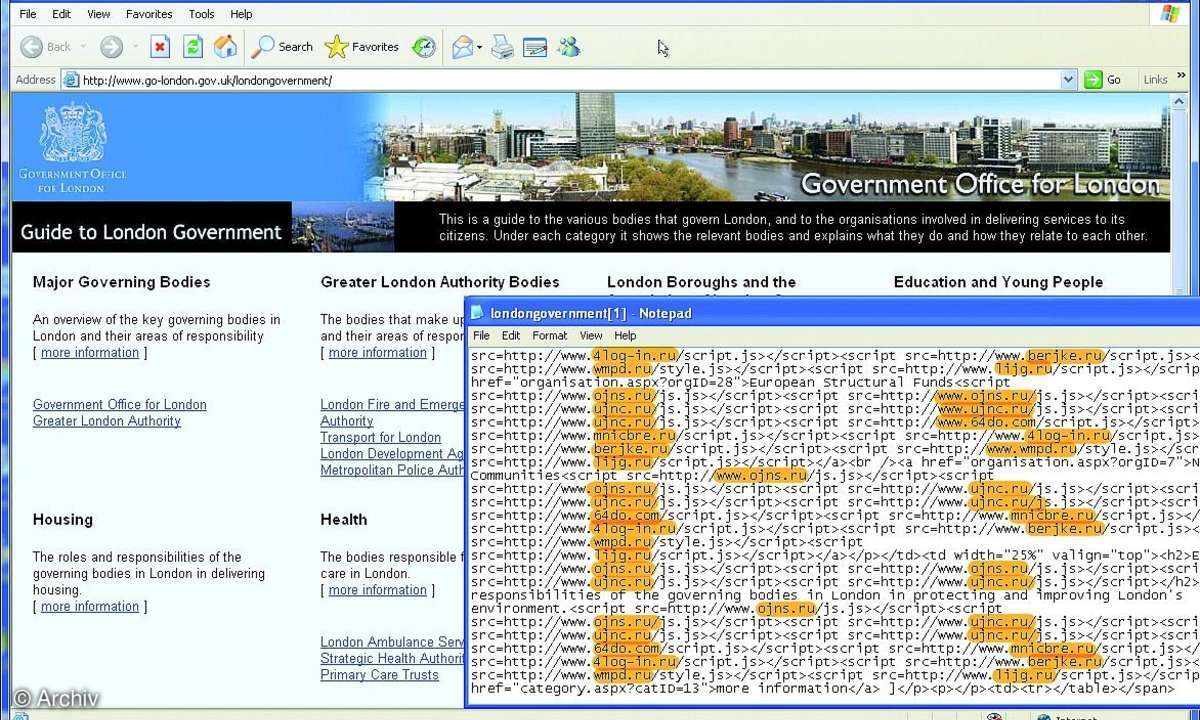Image resolution: width=1200 pixels, height=720 pixels.
Task: Open more information under Housing
Action: [90, 607]
